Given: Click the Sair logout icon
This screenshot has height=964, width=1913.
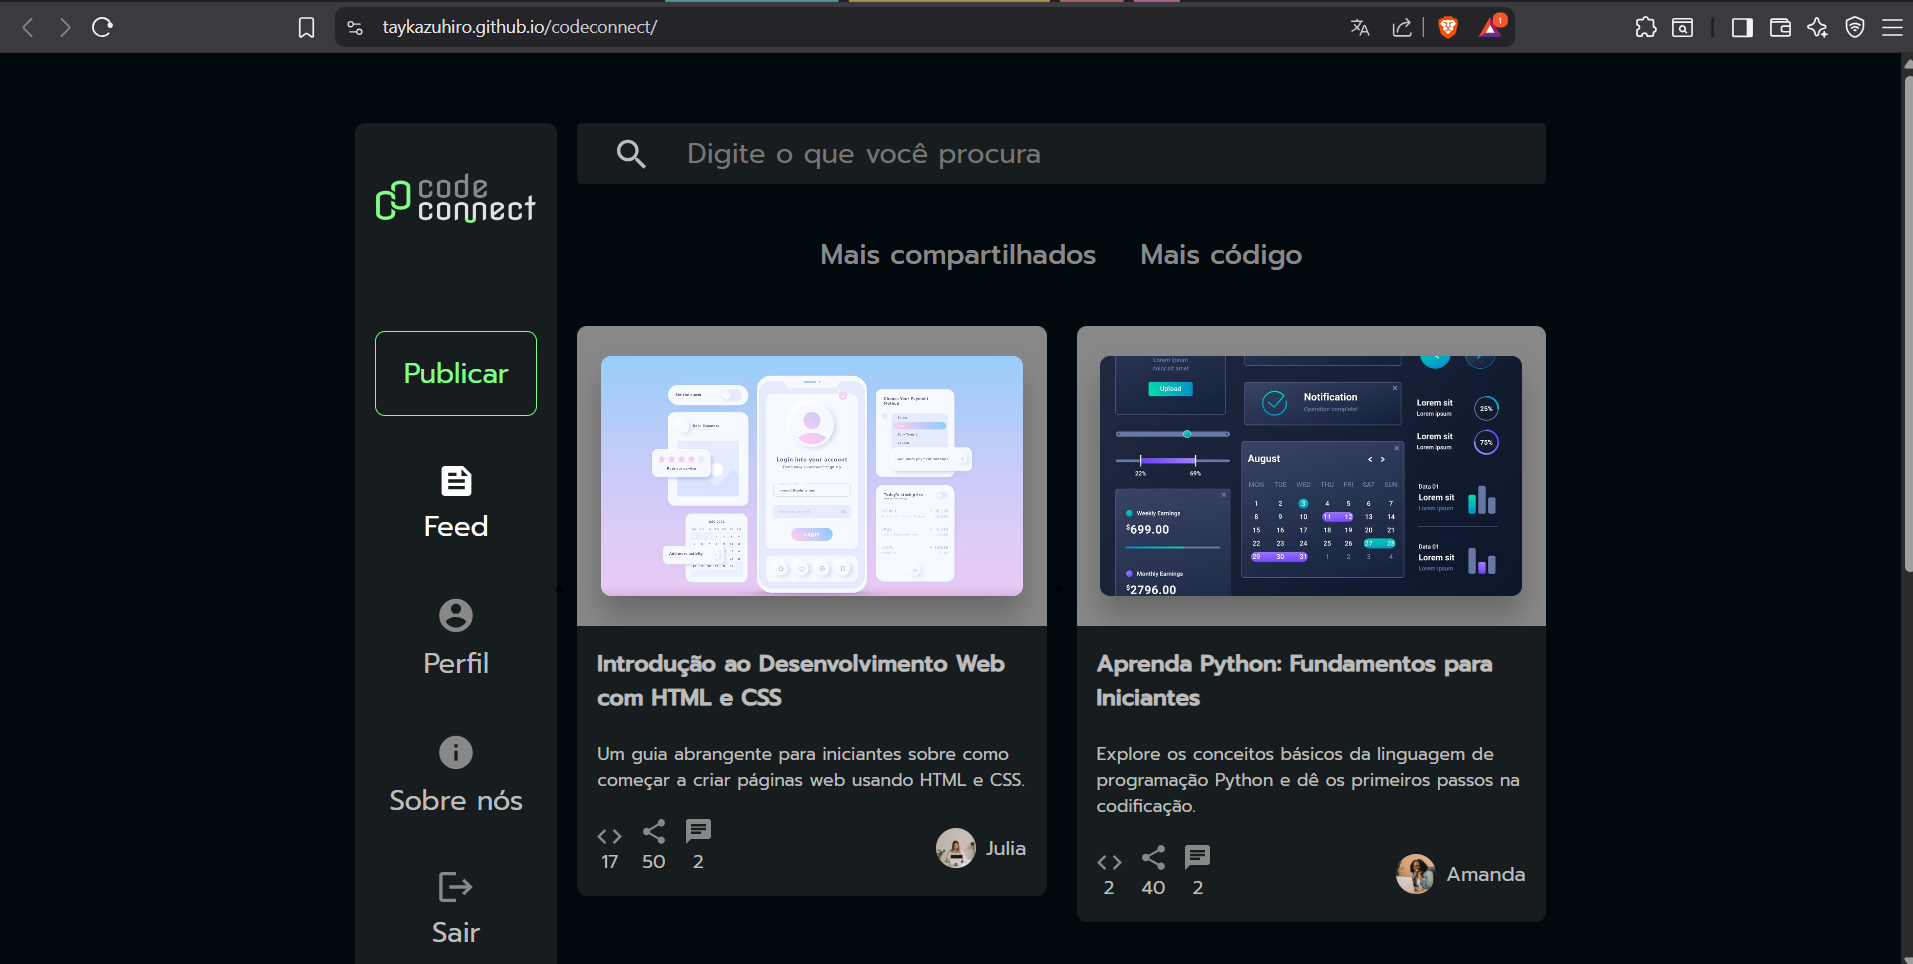Looking at the screenshot, I should click(x=456, y=887).
